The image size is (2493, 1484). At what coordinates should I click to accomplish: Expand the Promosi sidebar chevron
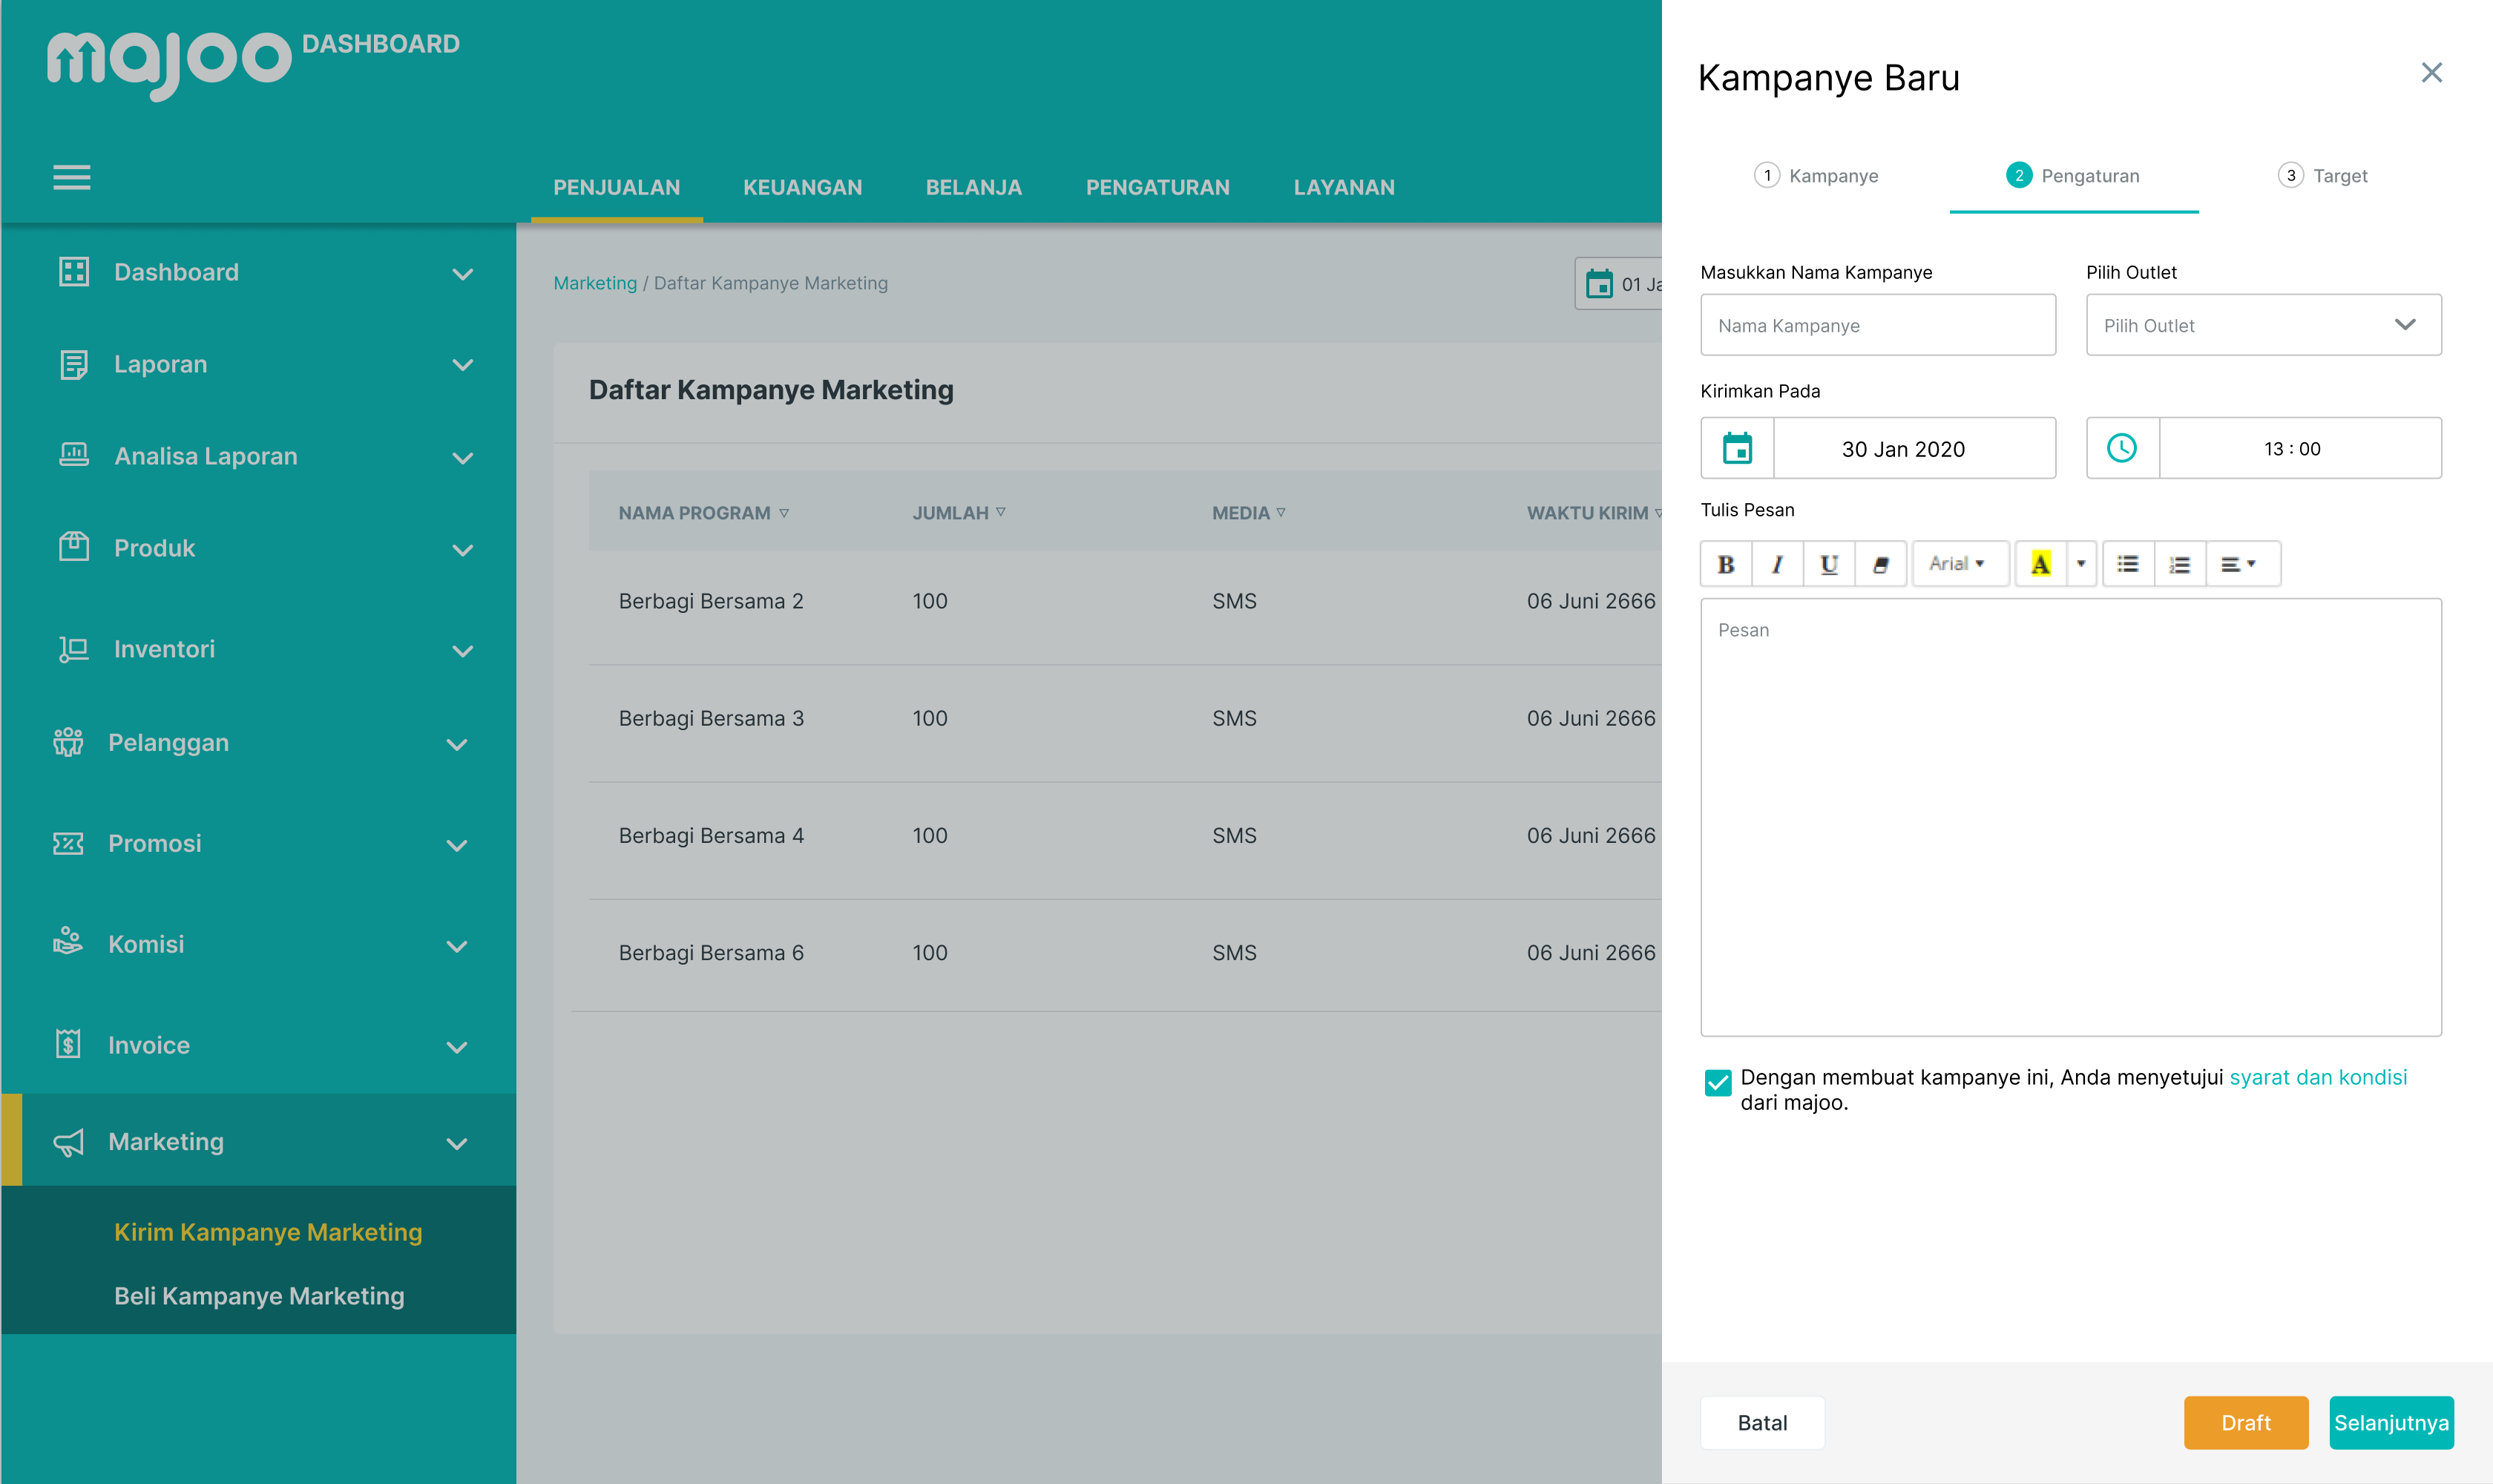[x=457, y=846]
